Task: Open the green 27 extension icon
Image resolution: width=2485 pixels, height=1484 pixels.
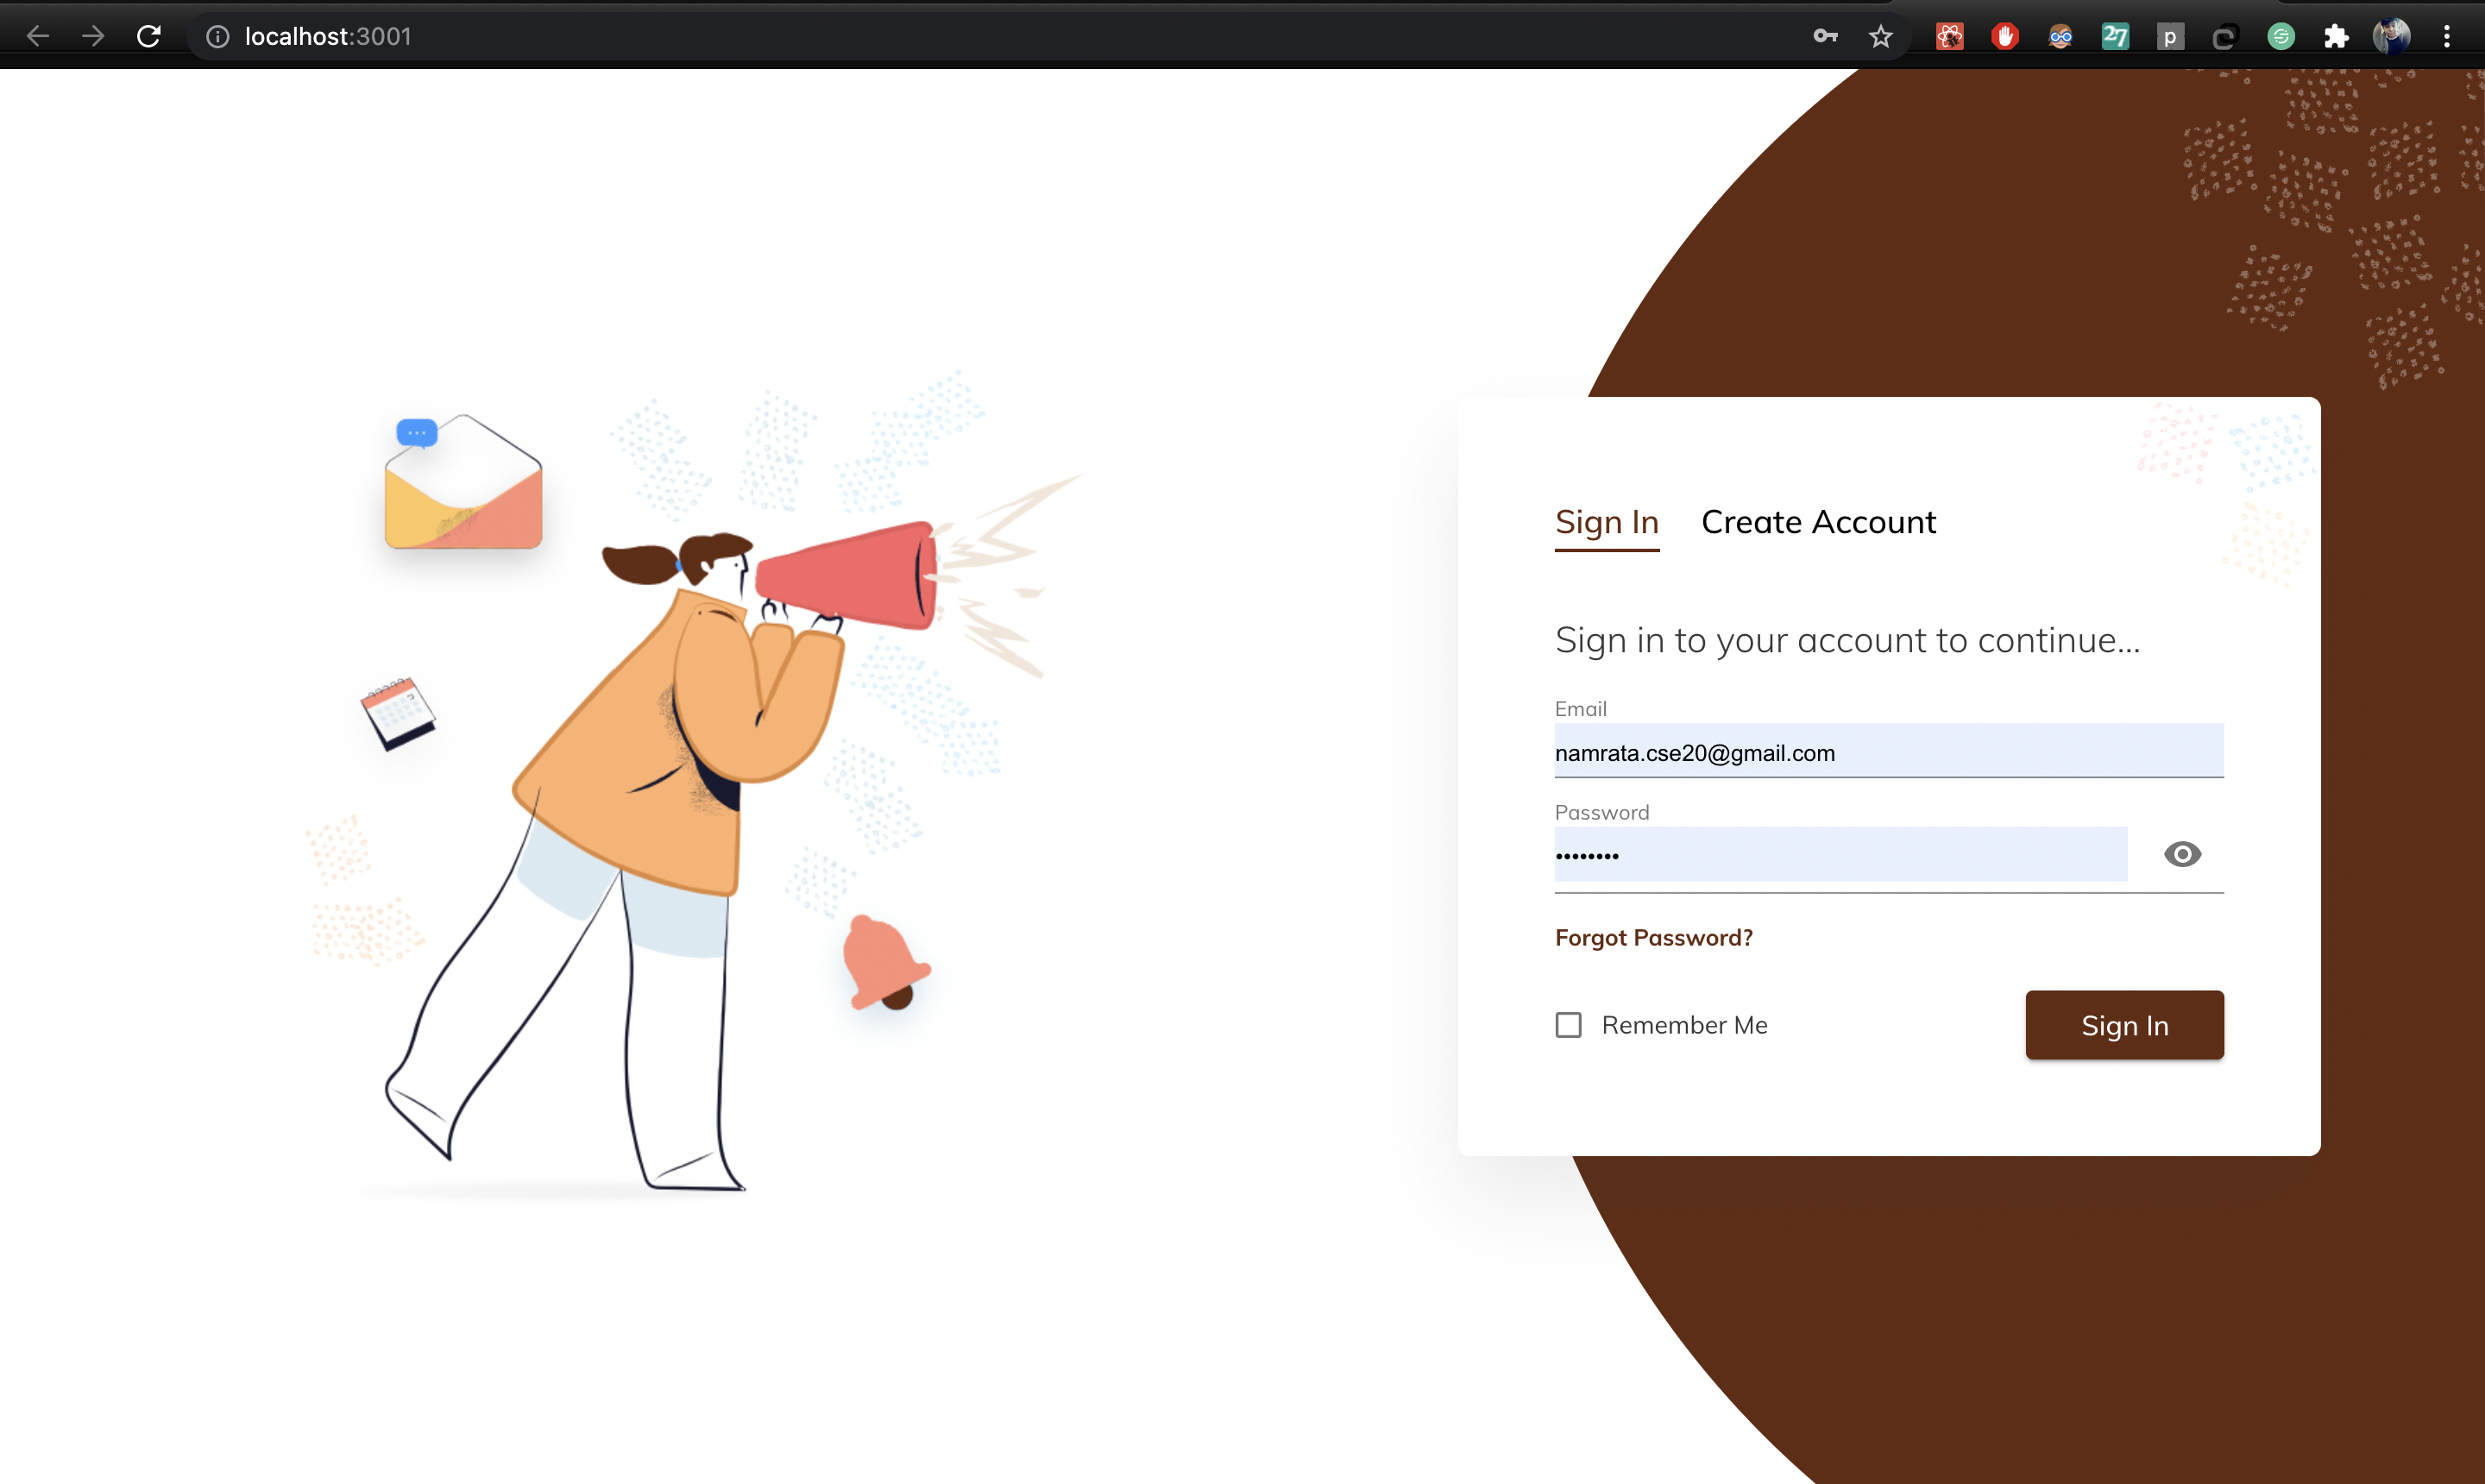Action: [x=2115, y=37]
